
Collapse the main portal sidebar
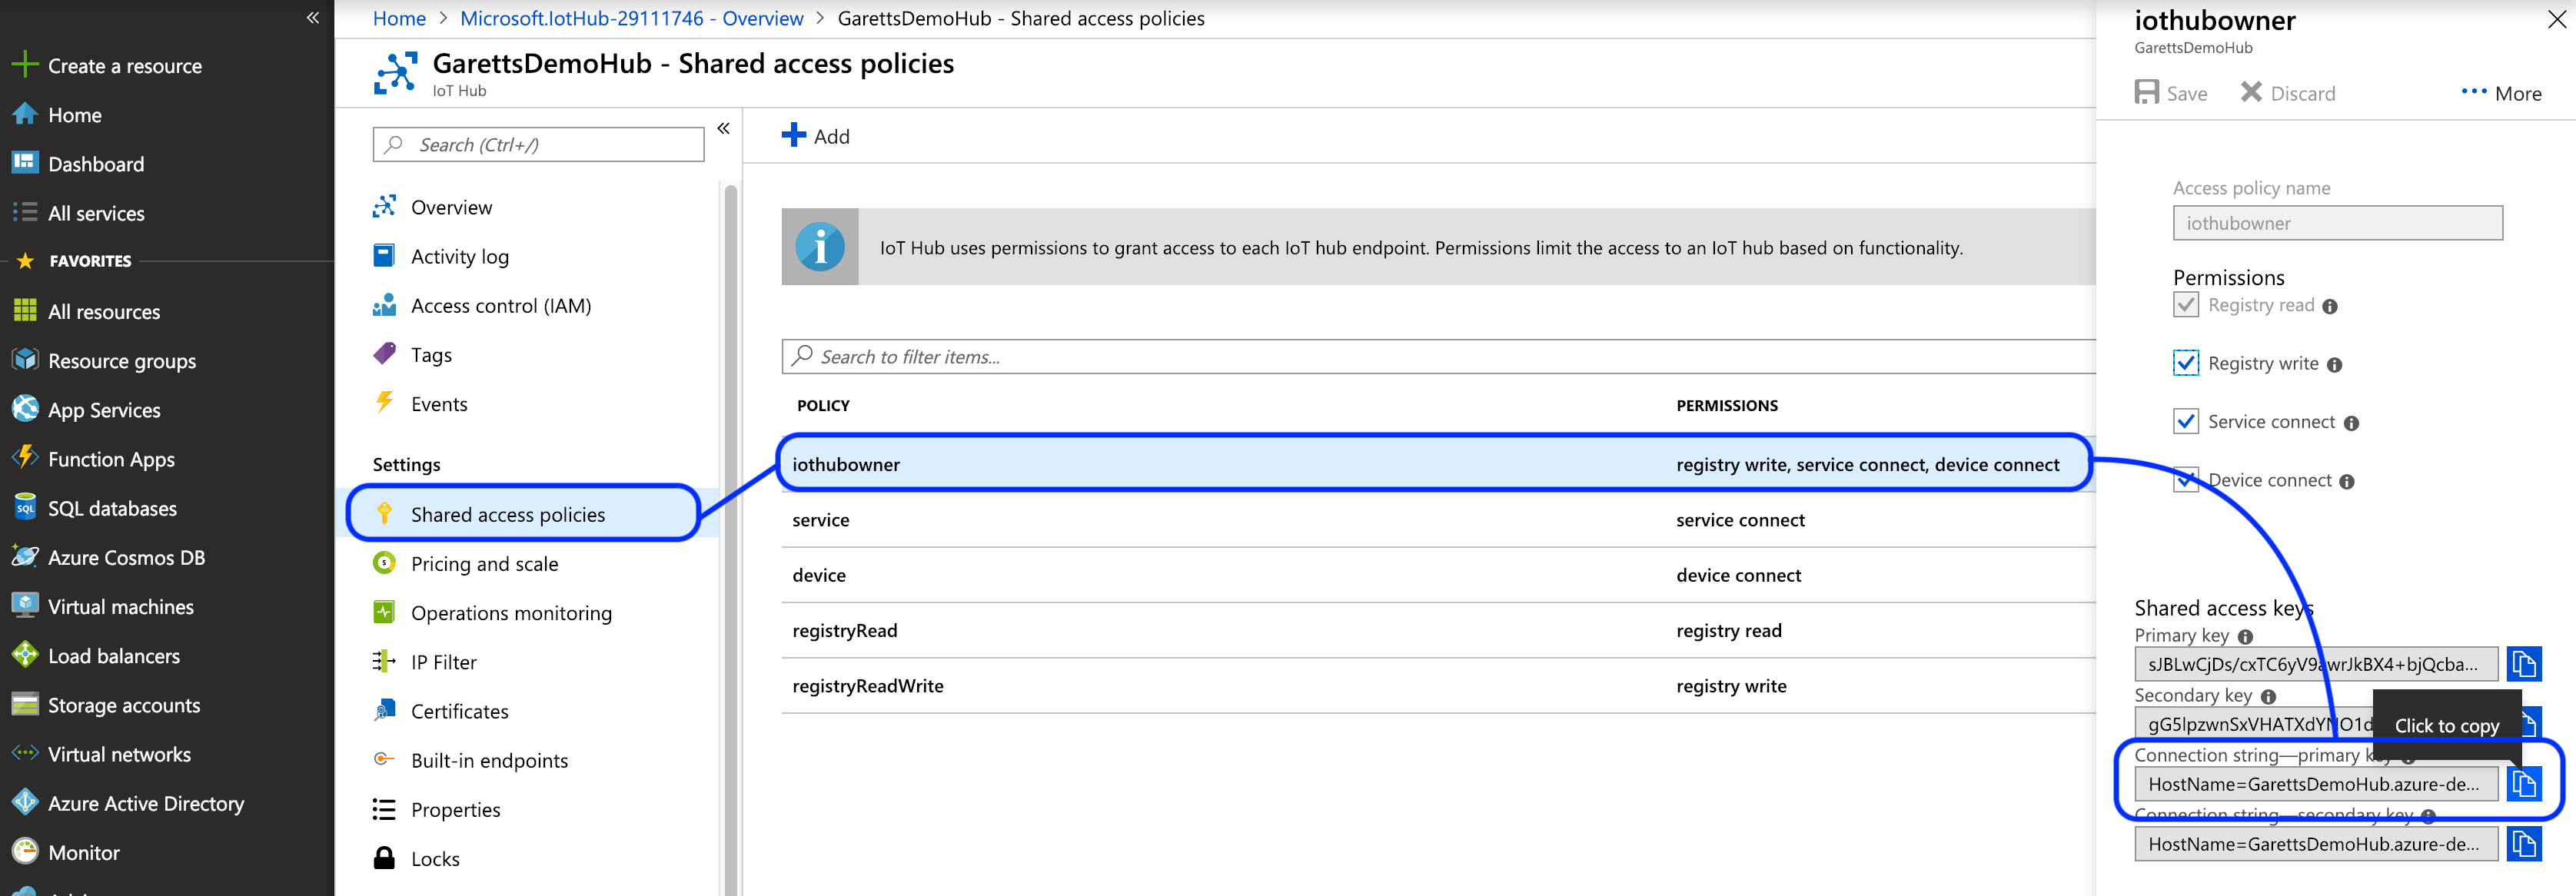point(312,17)
